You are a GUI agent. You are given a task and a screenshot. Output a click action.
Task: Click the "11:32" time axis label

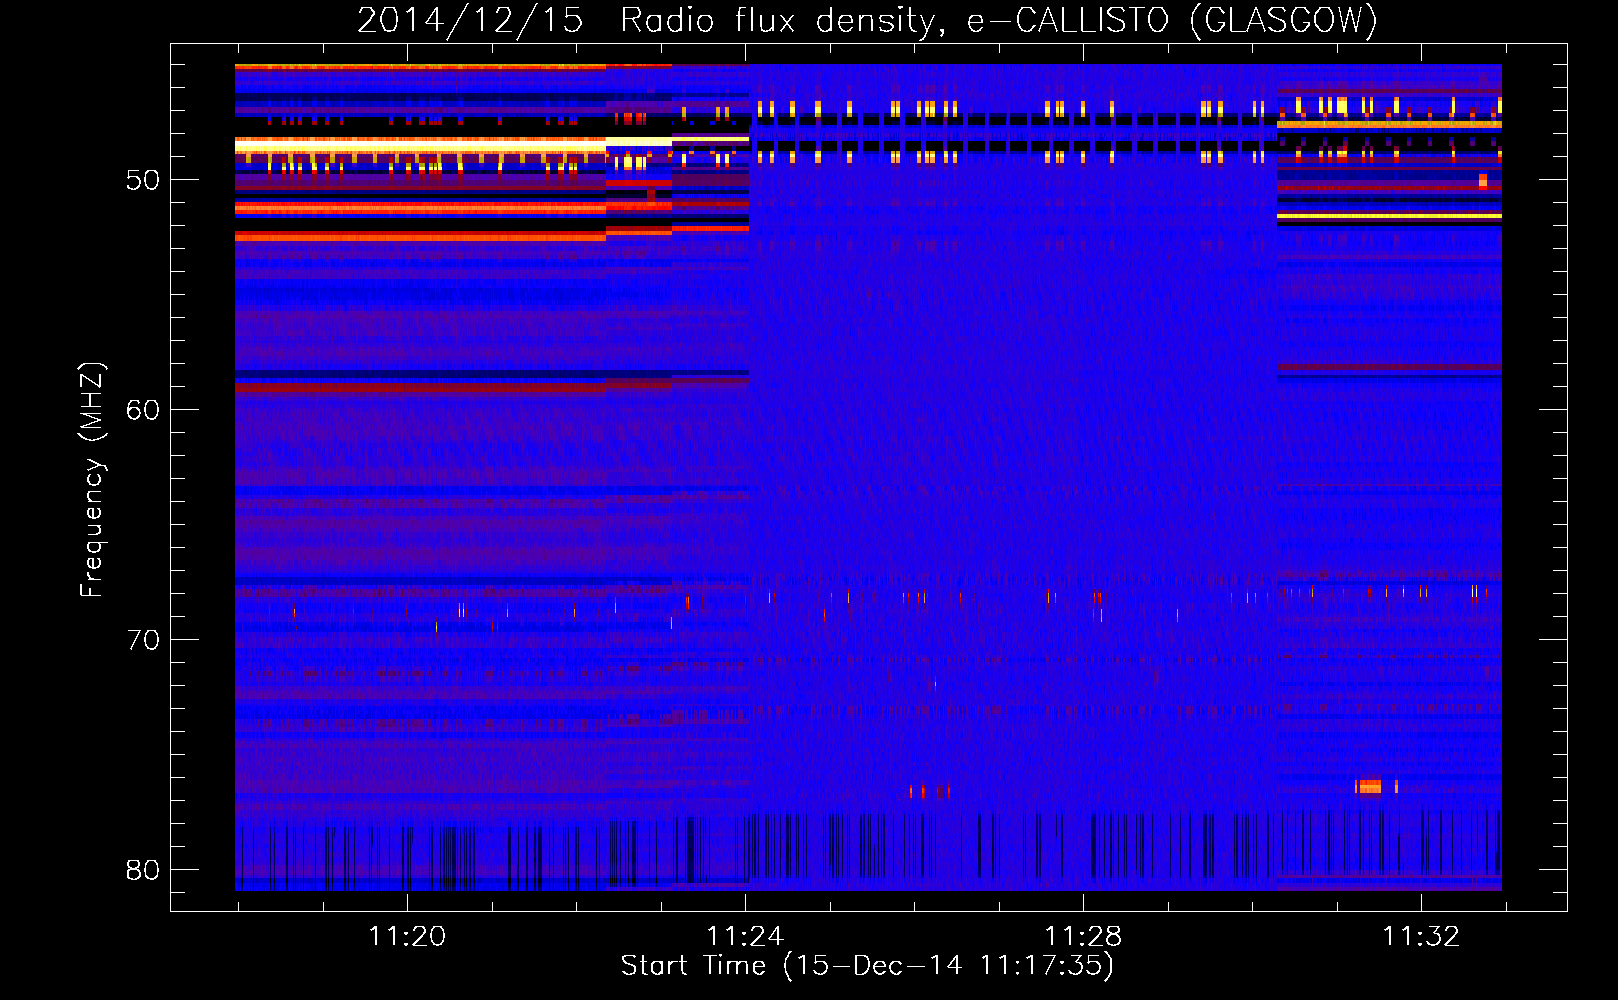point(1421,937)
